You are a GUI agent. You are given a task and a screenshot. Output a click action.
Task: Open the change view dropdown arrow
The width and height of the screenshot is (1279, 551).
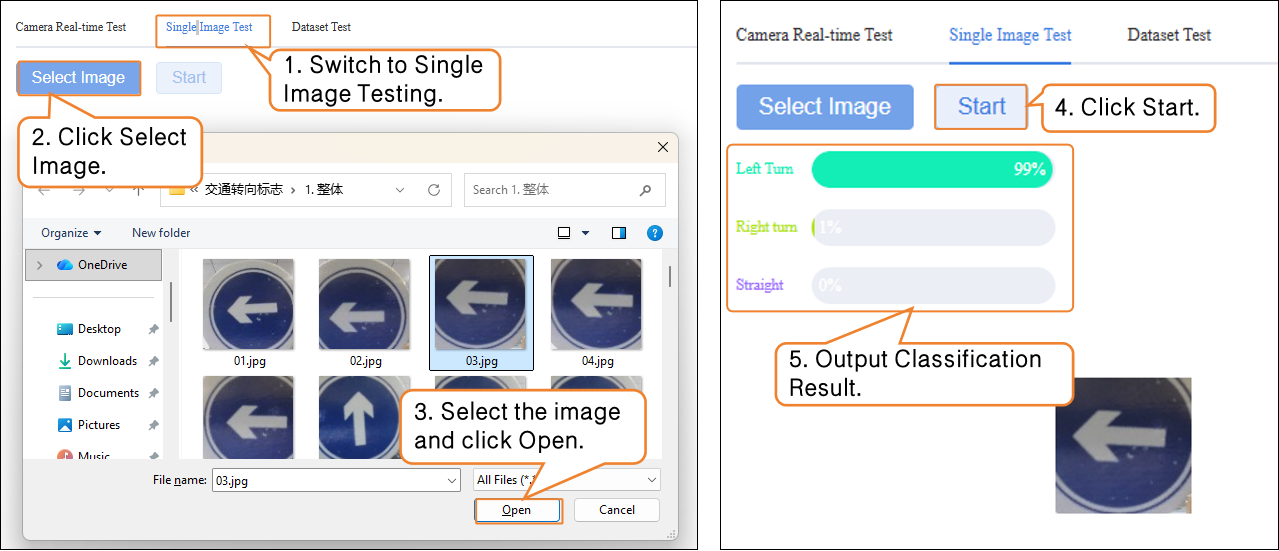pyautogui.click(x=586, y=233)
